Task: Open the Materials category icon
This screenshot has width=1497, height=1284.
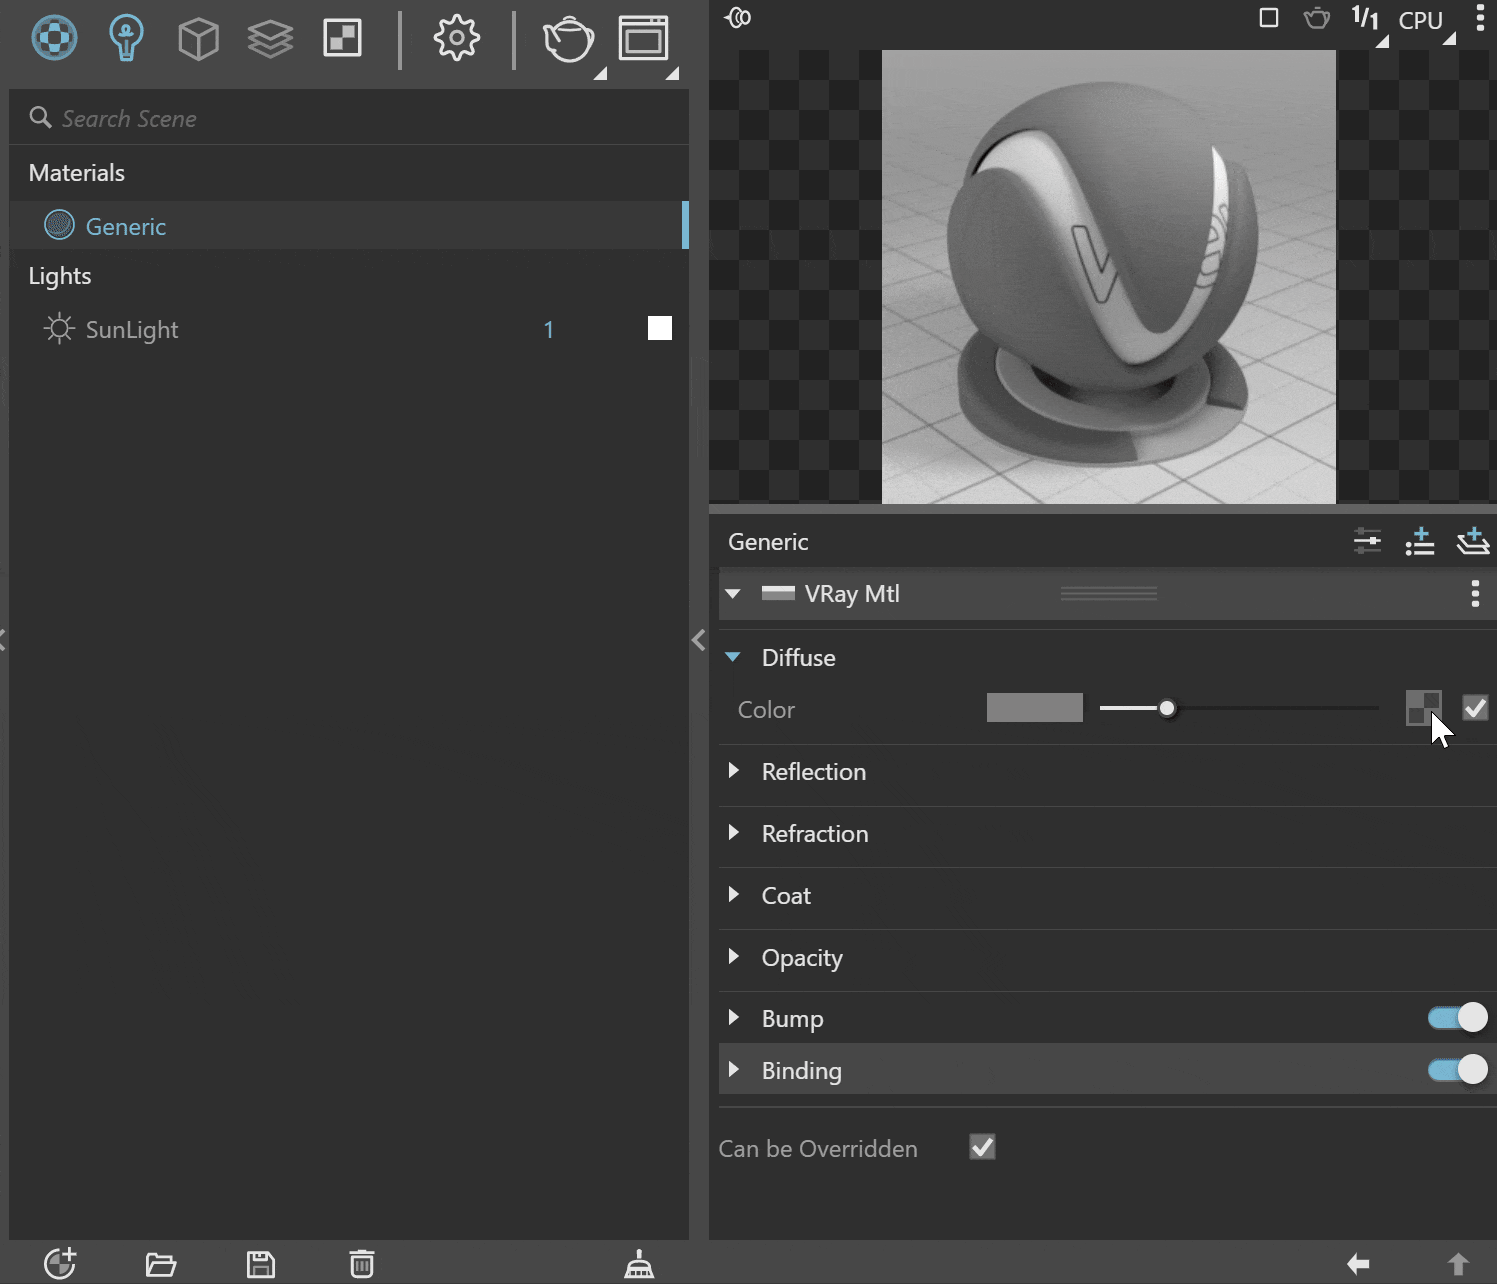Action: pyautogui.click(x=54, y=39)
